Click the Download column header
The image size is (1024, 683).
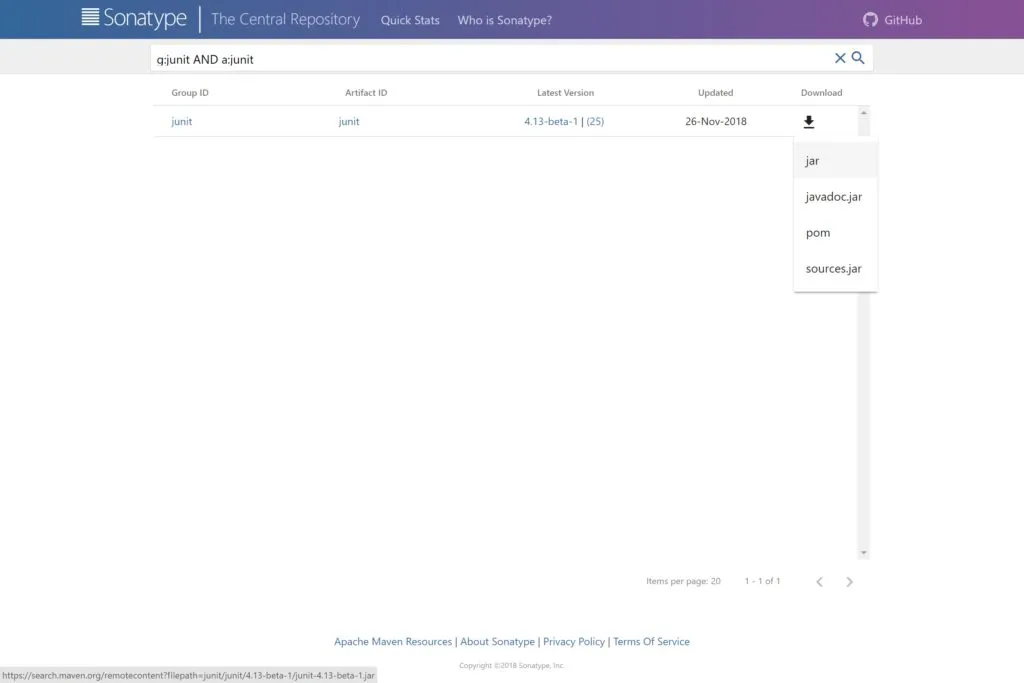point(822,93)
